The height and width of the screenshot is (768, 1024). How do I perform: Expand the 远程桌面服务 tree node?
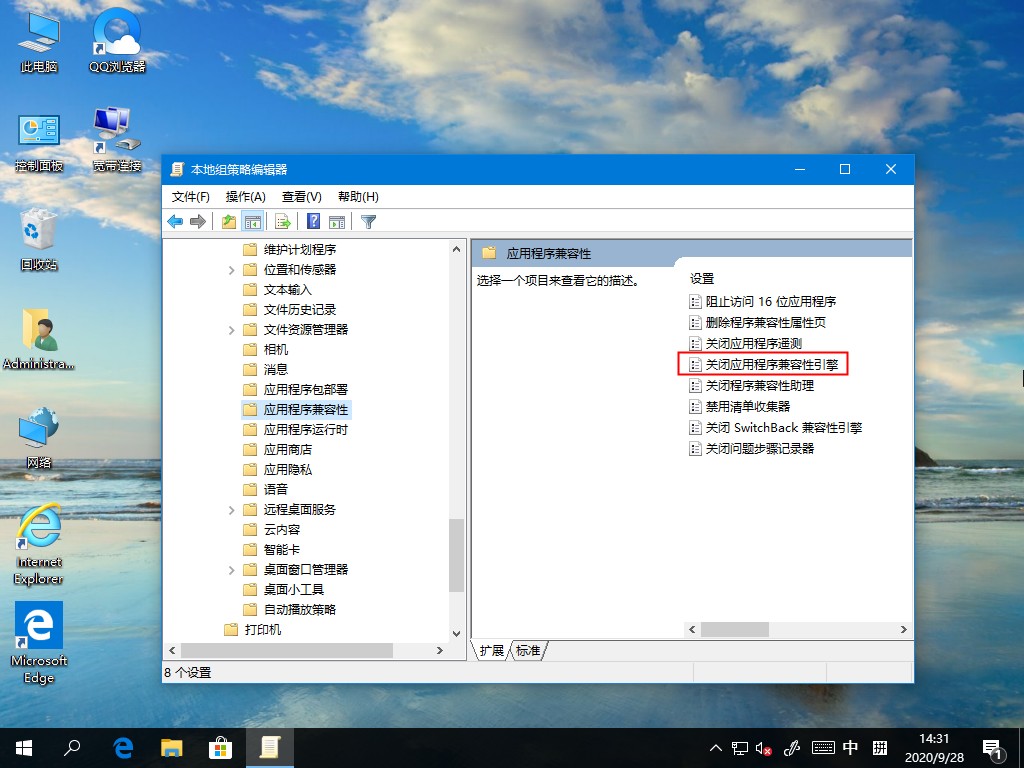pyautogui.click(x=231, y=509)
